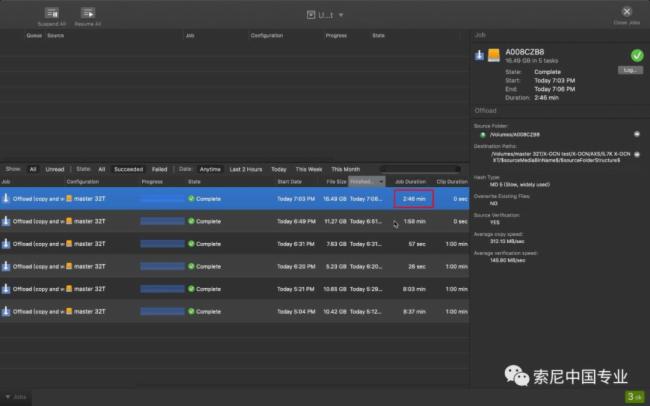Select the Last 2 Hours date filter
Viewport: 650px width, 406px height.
(x=245, y=169)
